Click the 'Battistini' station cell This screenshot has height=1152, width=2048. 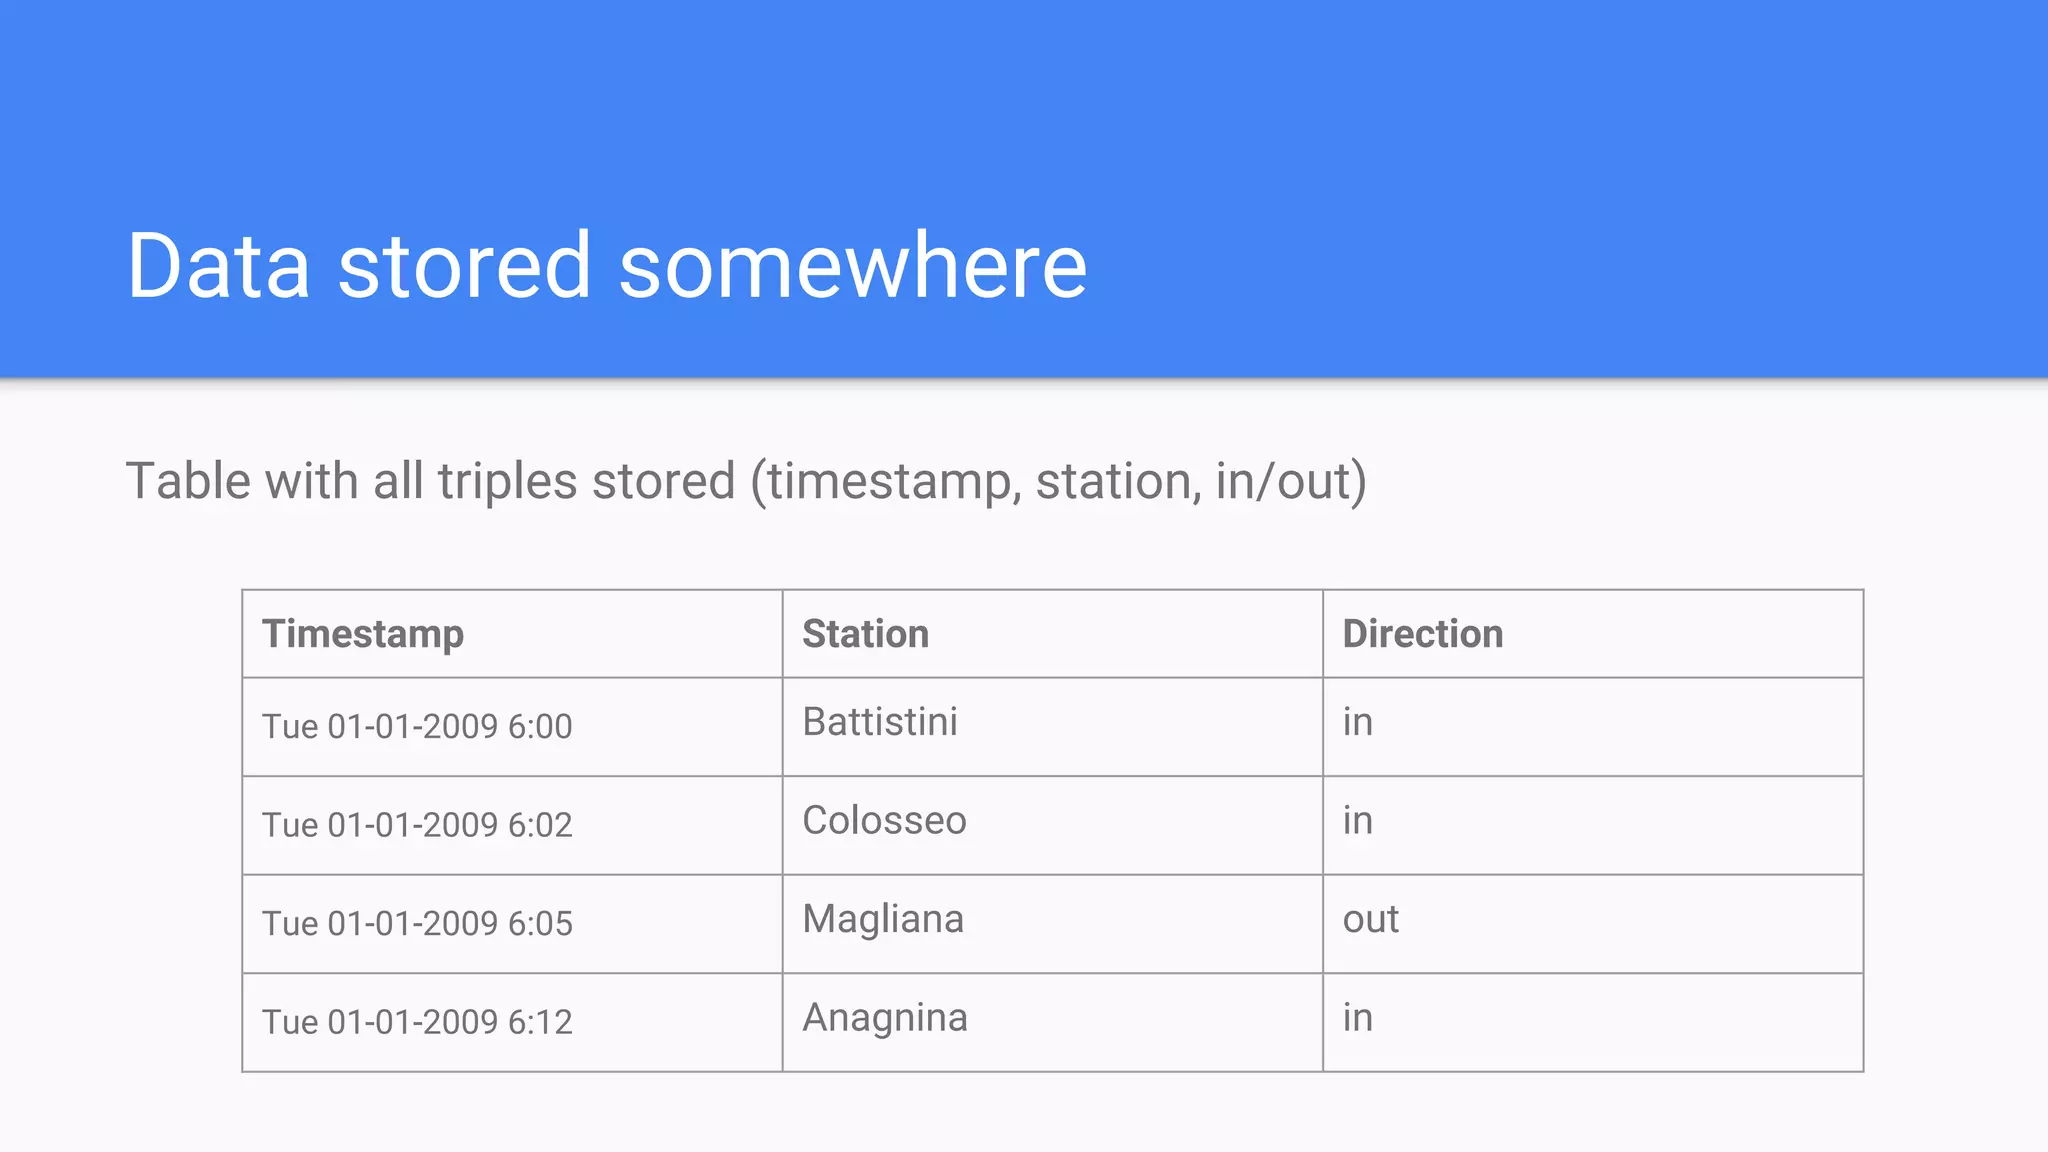point(1052,727)
